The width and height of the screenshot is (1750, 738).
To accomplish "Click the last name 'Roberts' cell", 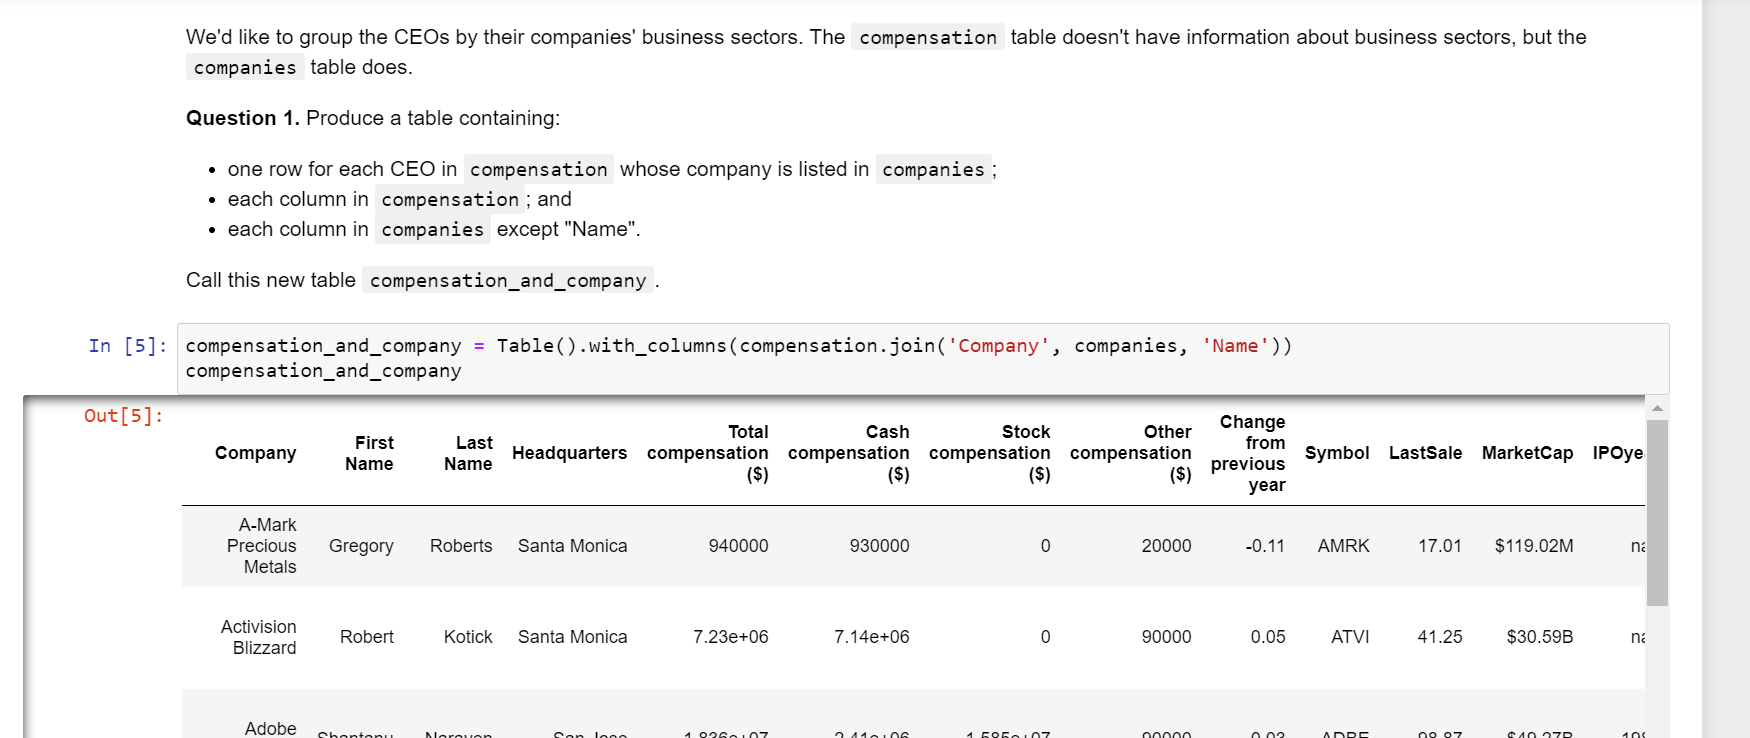I will tap(461, 546).
